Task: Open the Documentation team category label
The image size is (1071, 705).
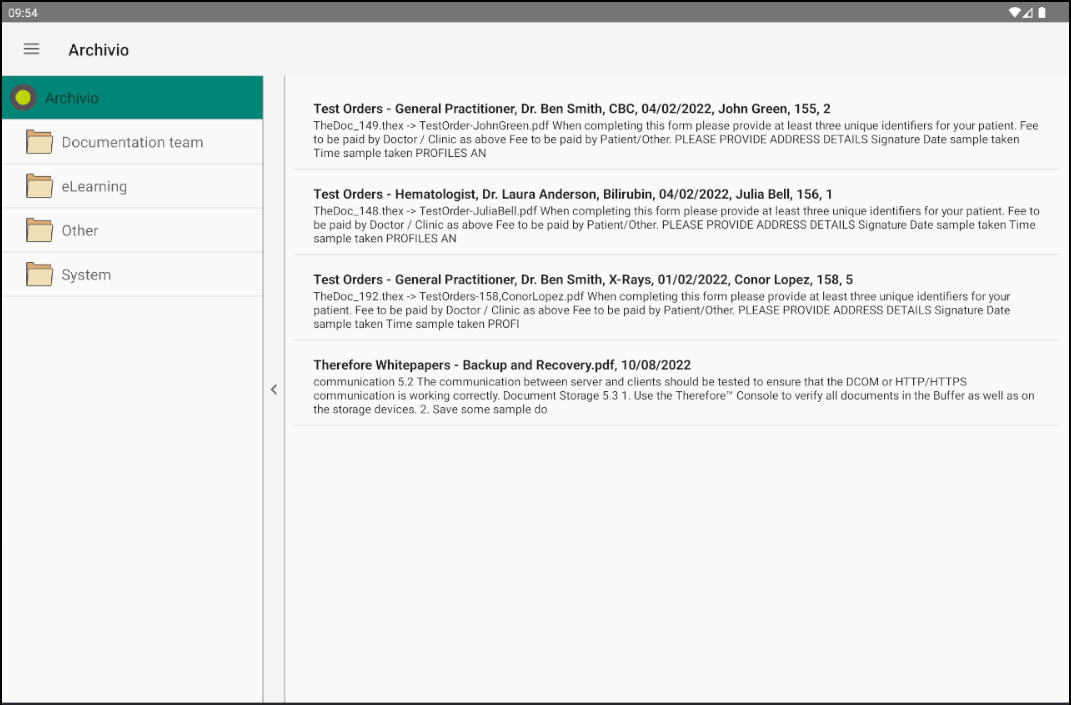Action: pos(132,142)
